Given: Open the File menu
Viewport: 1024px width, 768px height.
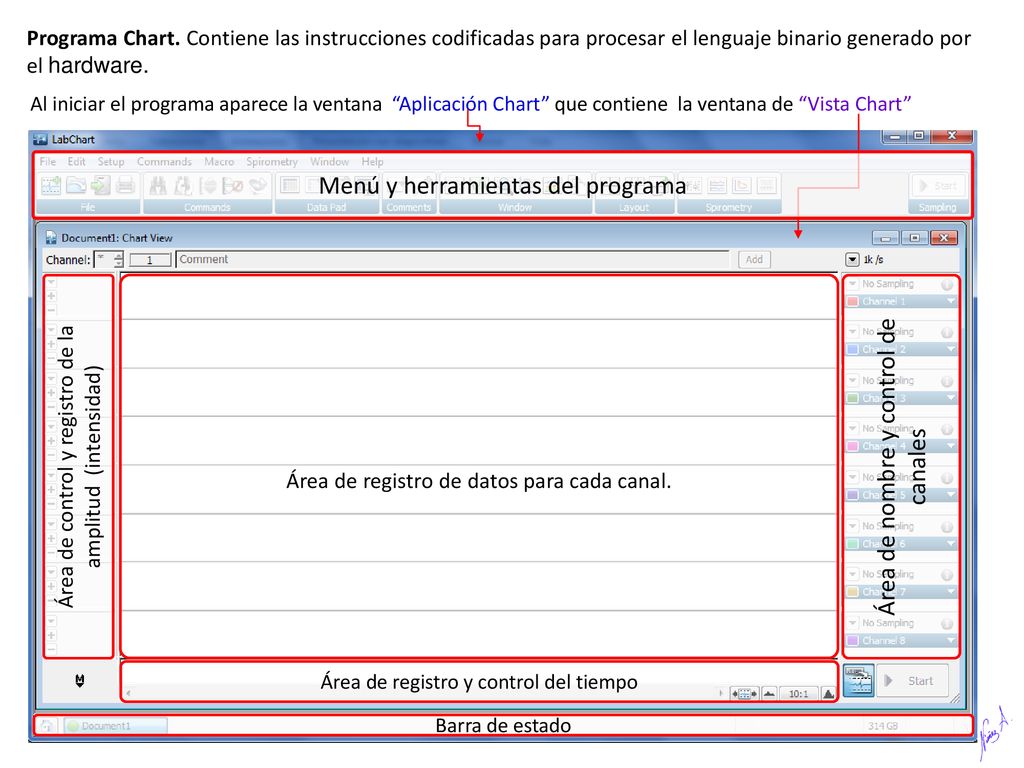Looking at the screenshot, I should (x=48, y=161).
